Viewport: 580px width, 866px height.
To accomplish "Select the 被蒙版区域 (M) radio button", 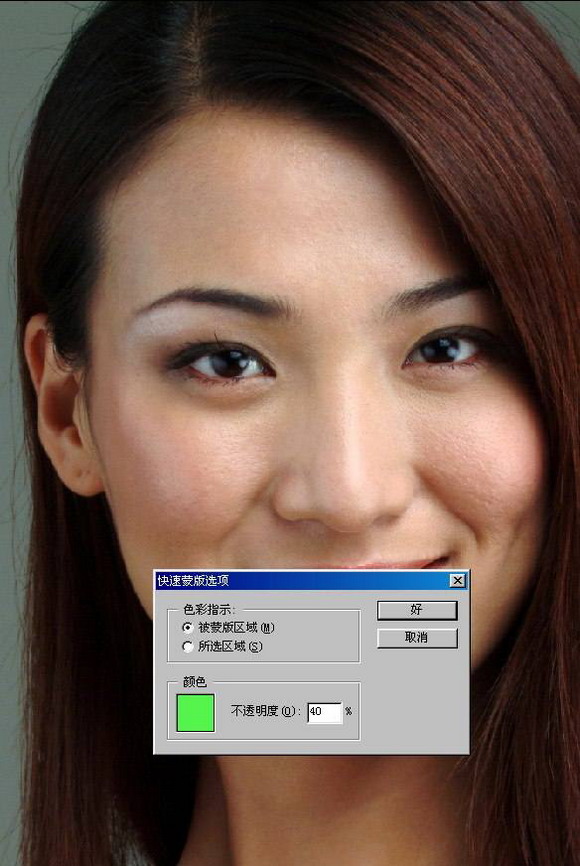I will pos(188,627).
